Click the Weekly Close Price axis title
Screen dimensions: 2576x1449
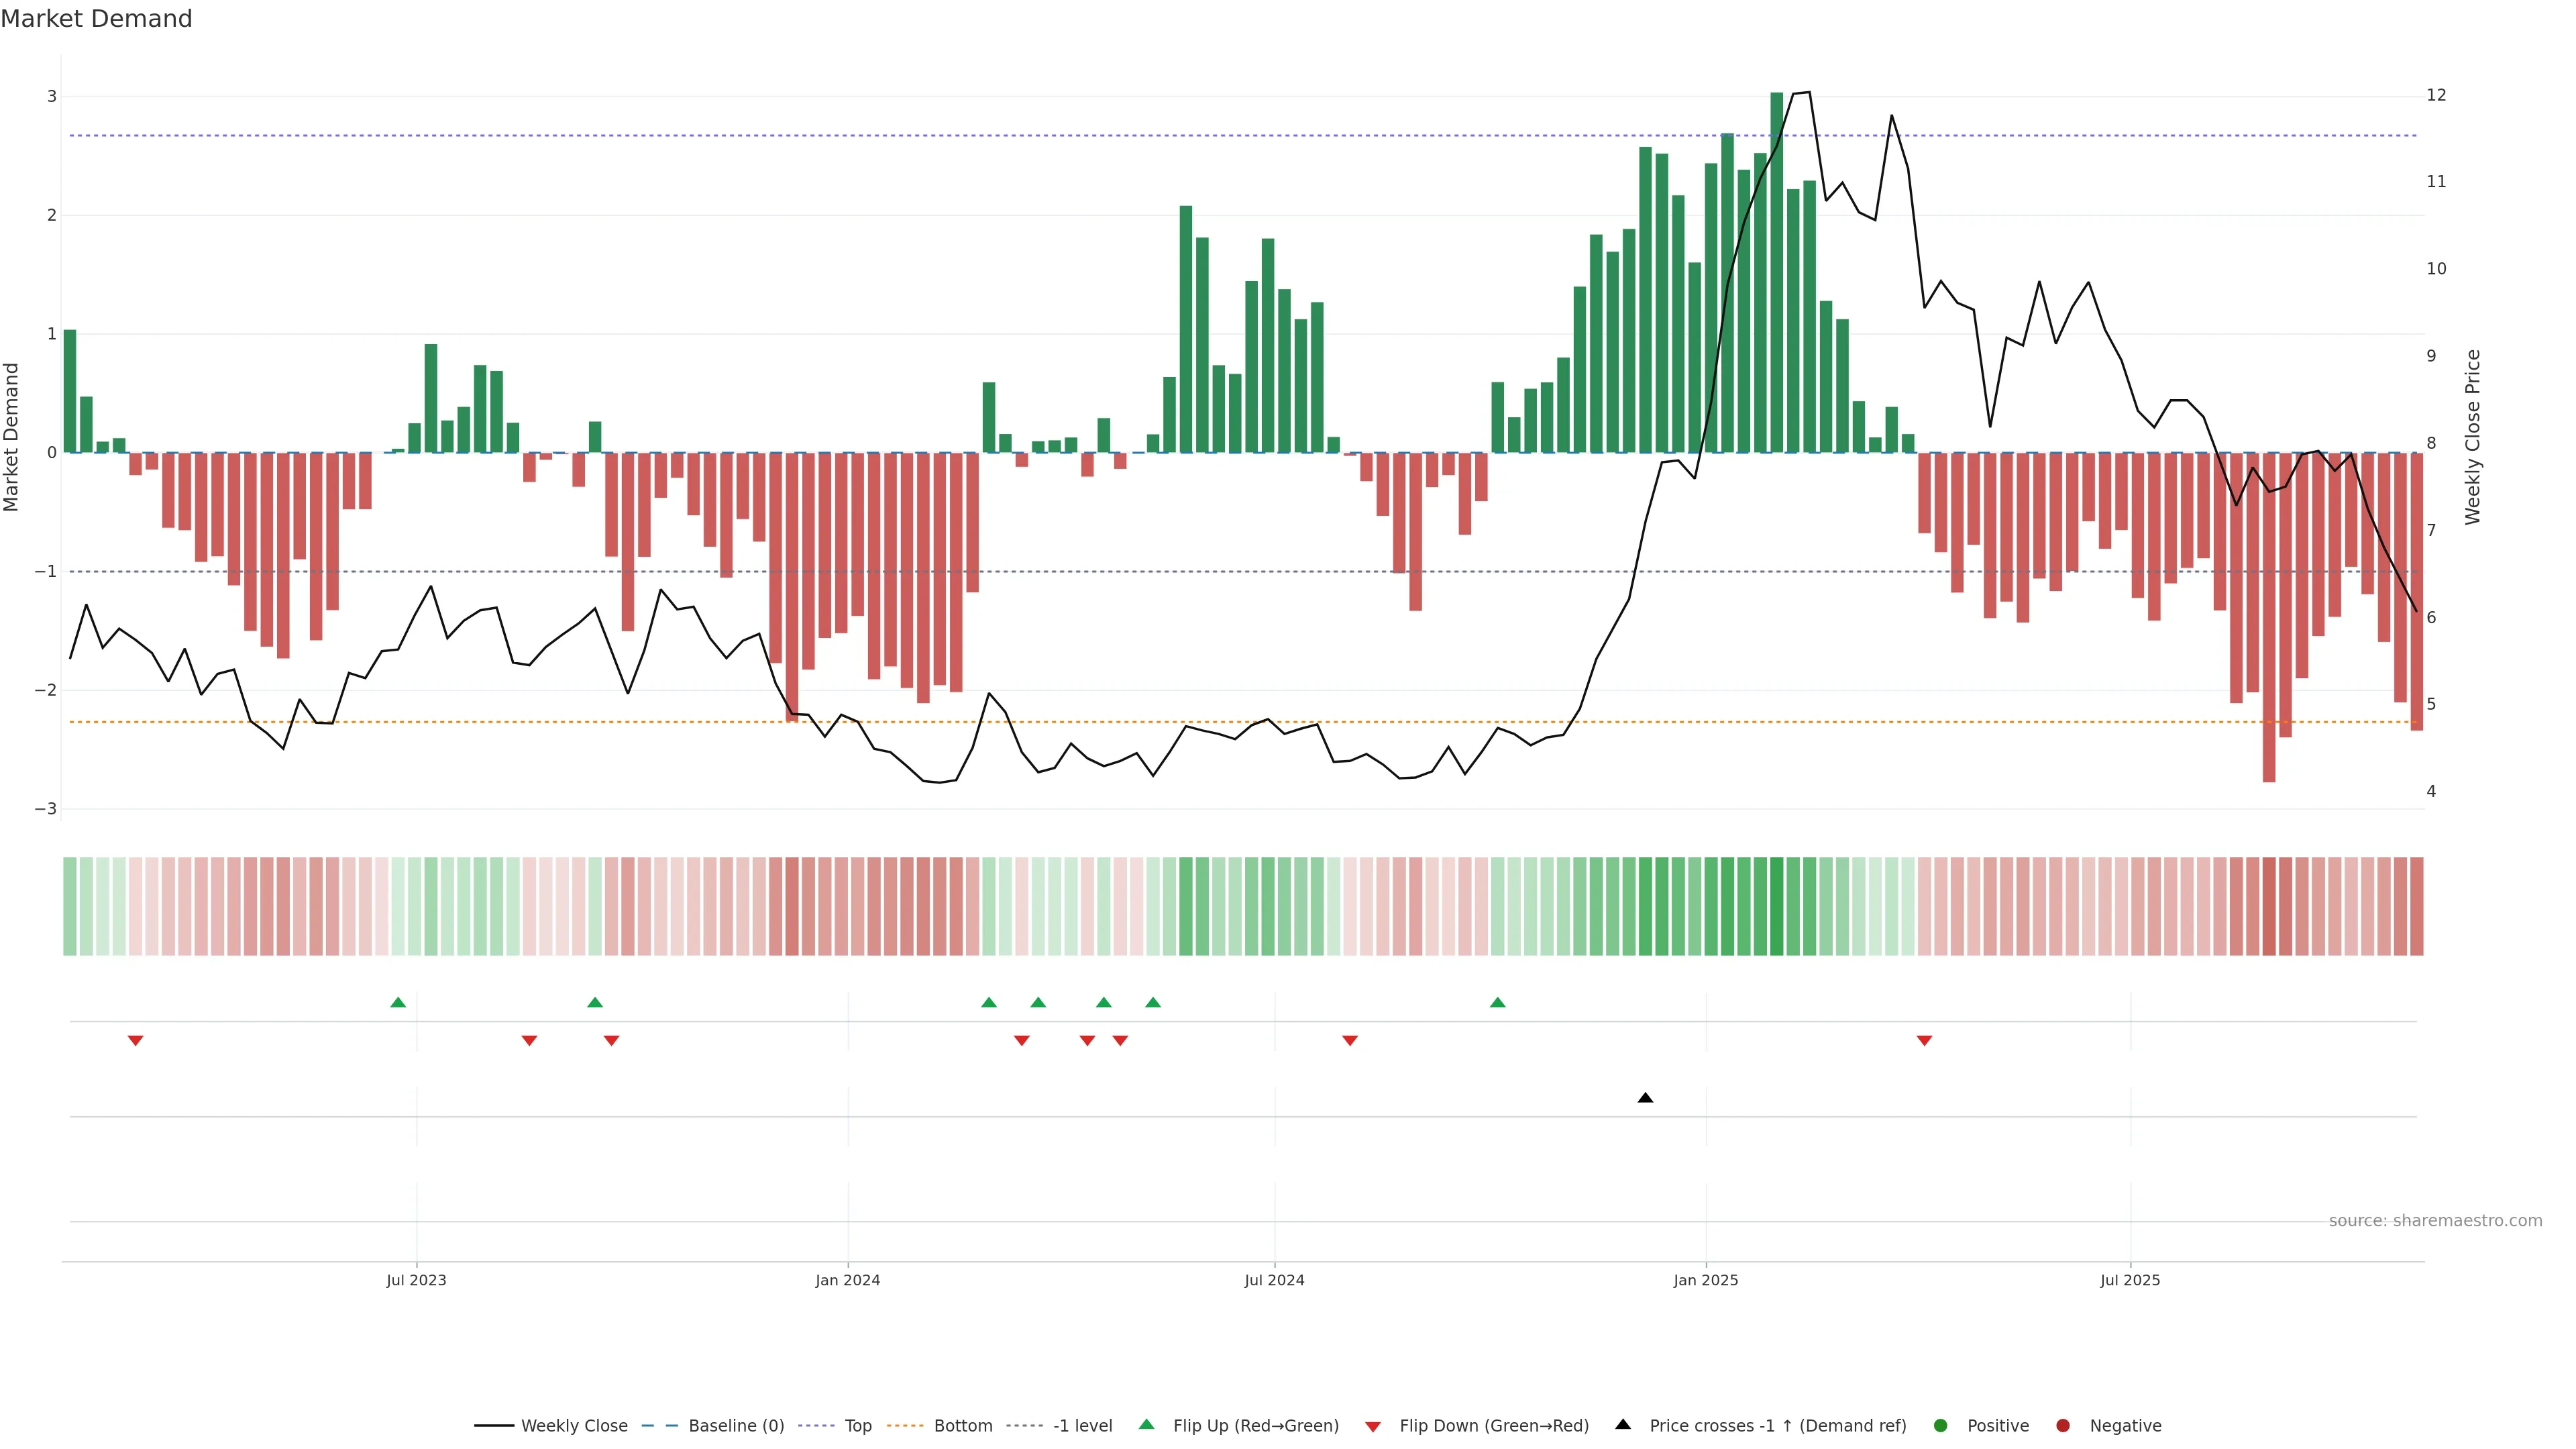click(2473, 437)
